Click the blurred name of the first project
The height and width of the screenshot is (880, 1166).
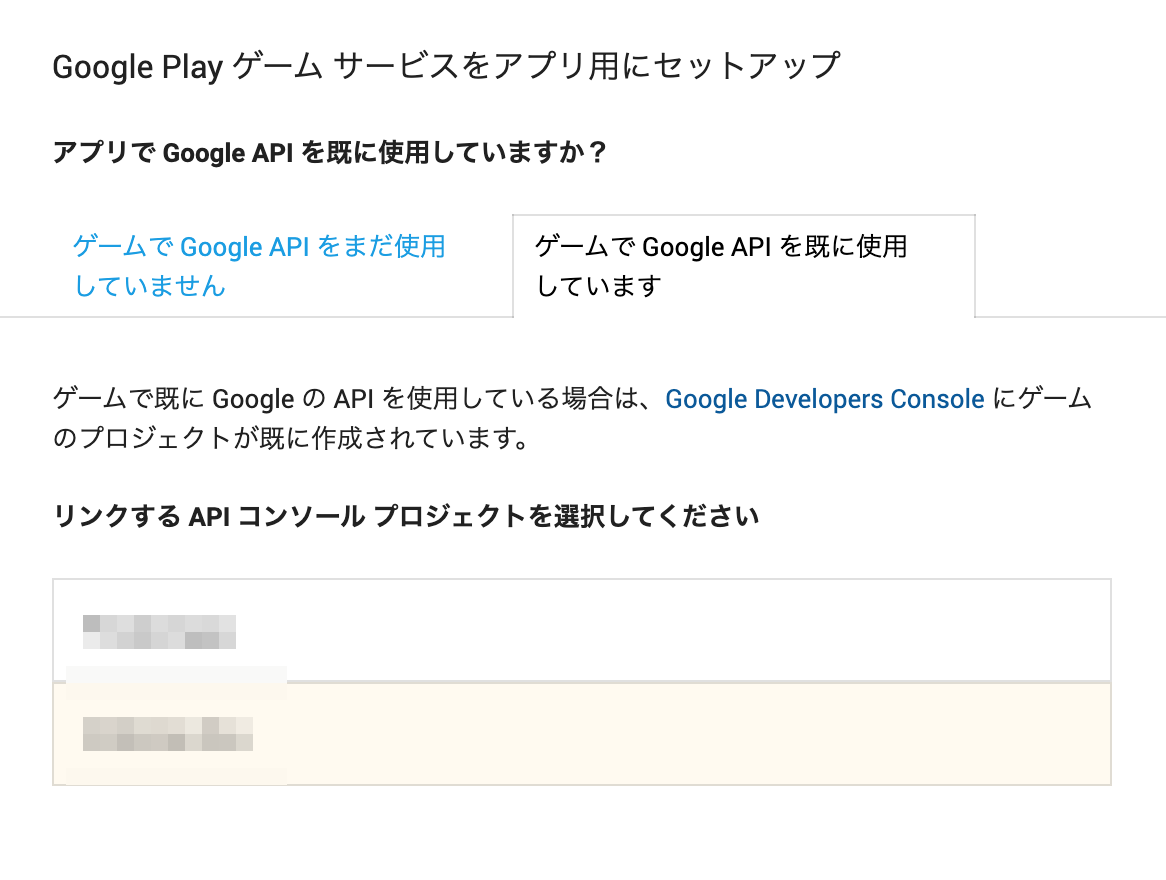(x=160, y=632)
